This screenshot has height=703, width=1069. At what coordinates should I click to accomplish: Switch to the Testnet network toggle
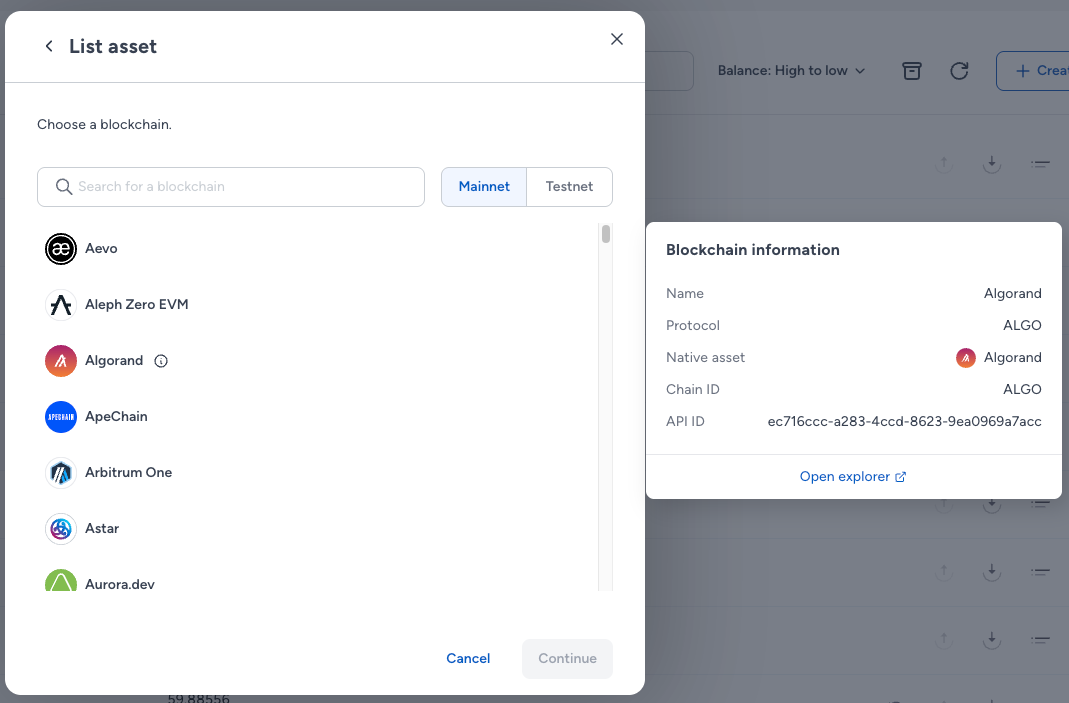(569, 186)
